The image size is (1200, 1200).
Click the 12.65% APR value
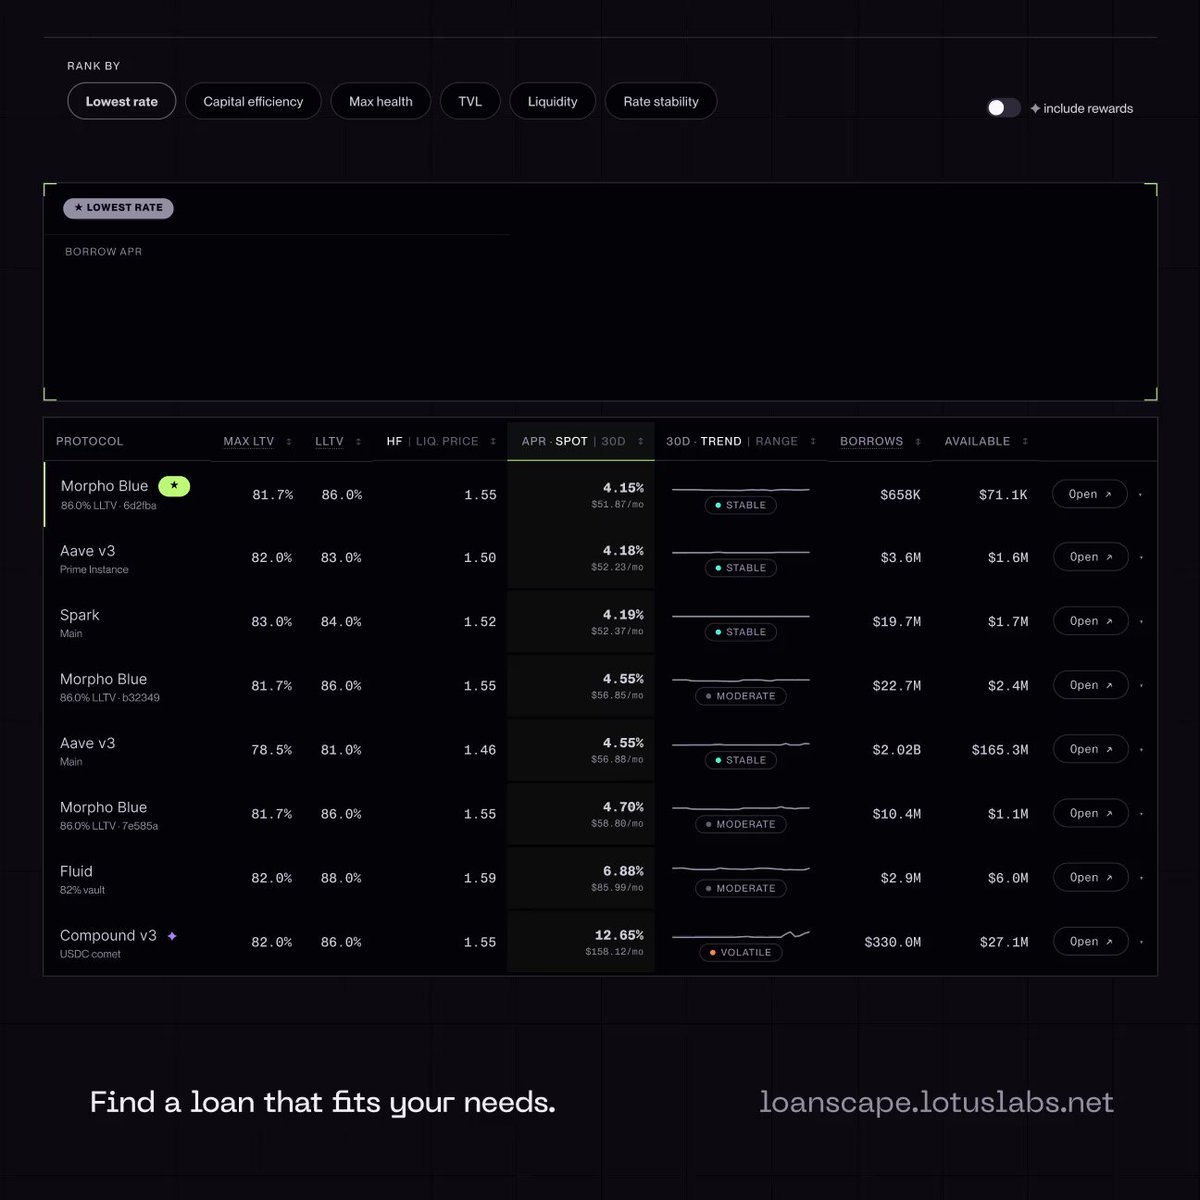pos(619,935)
